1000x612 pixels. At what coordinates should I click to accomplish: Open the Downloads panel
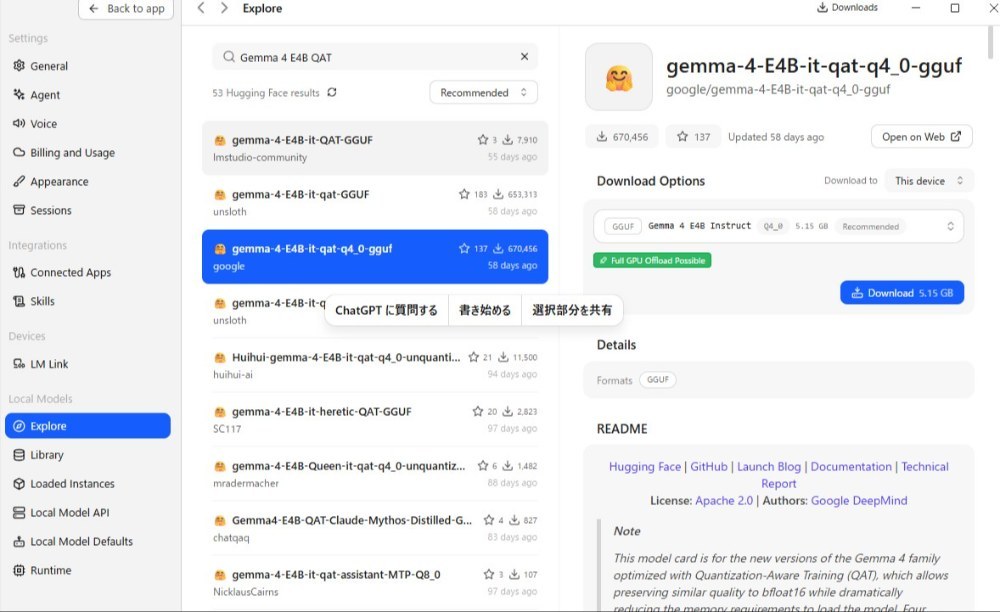point(848,8)
